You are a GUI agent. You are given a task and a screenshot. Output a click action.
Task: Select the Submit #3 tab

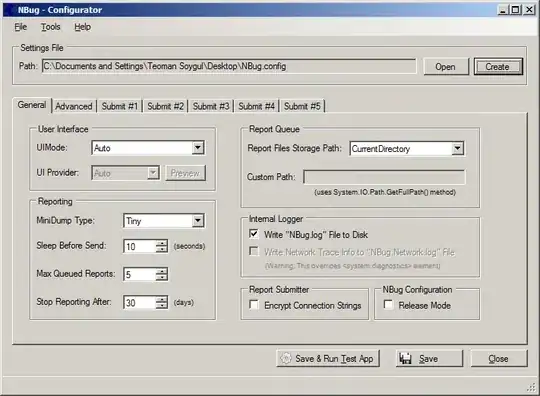[211, 106]
